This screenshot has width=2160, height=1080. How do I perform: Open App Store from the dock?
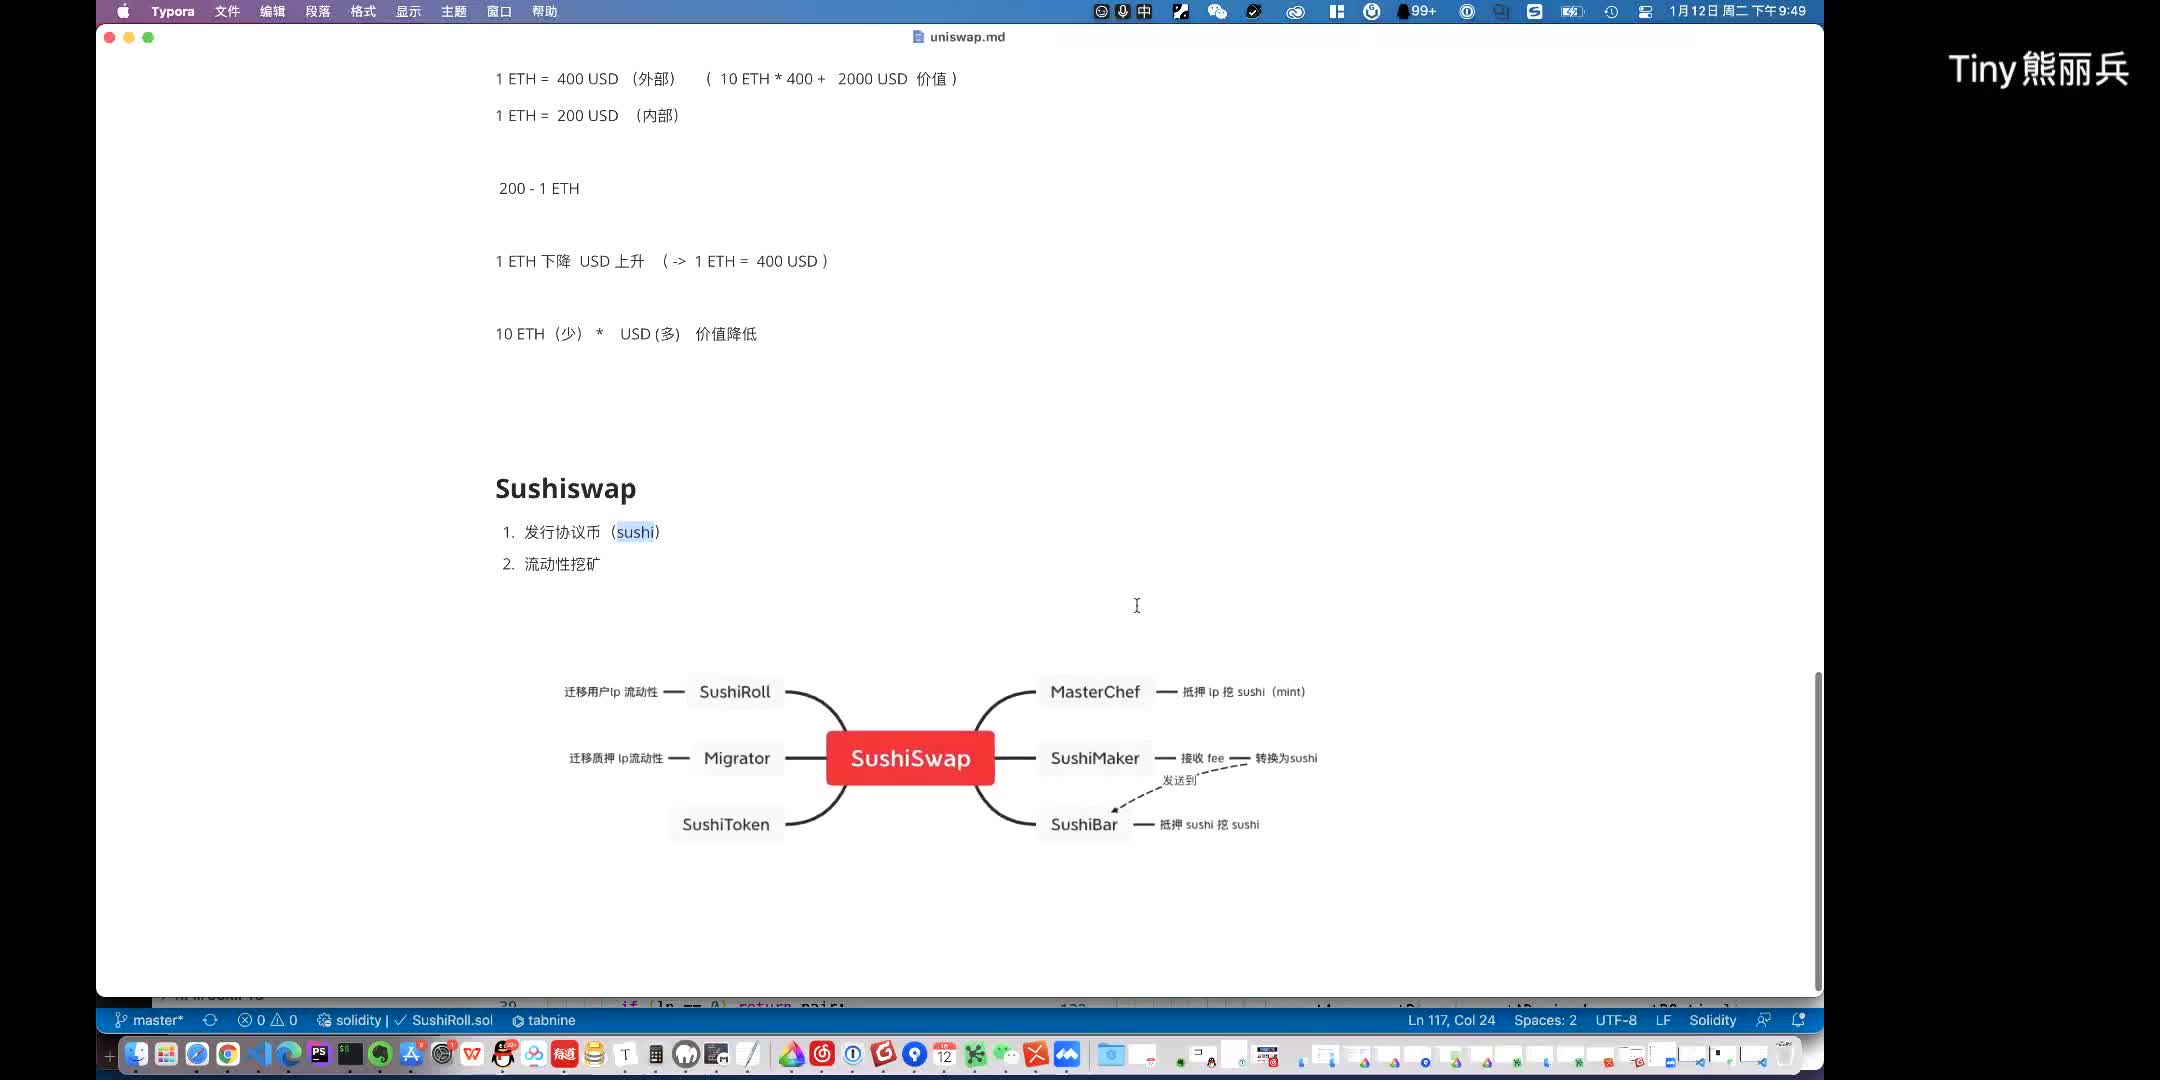pyautogui.click(x=411, y=1054)
